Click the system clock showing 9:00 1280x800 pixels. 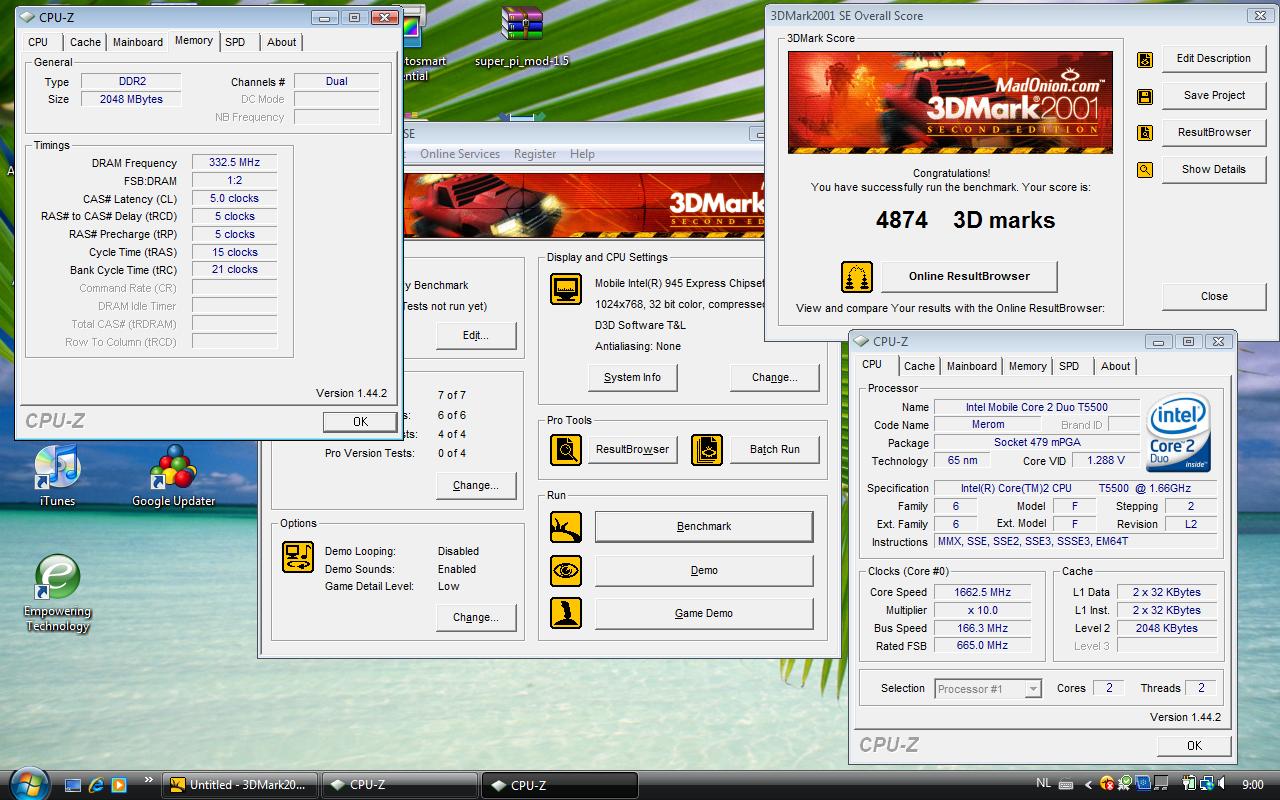pos(1252,785)
